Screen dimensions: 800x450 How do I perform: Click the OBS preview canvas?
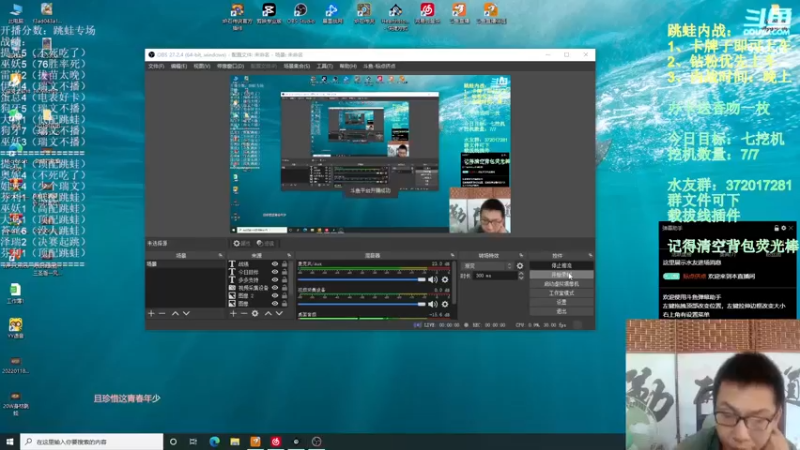[x=370, y=154]
